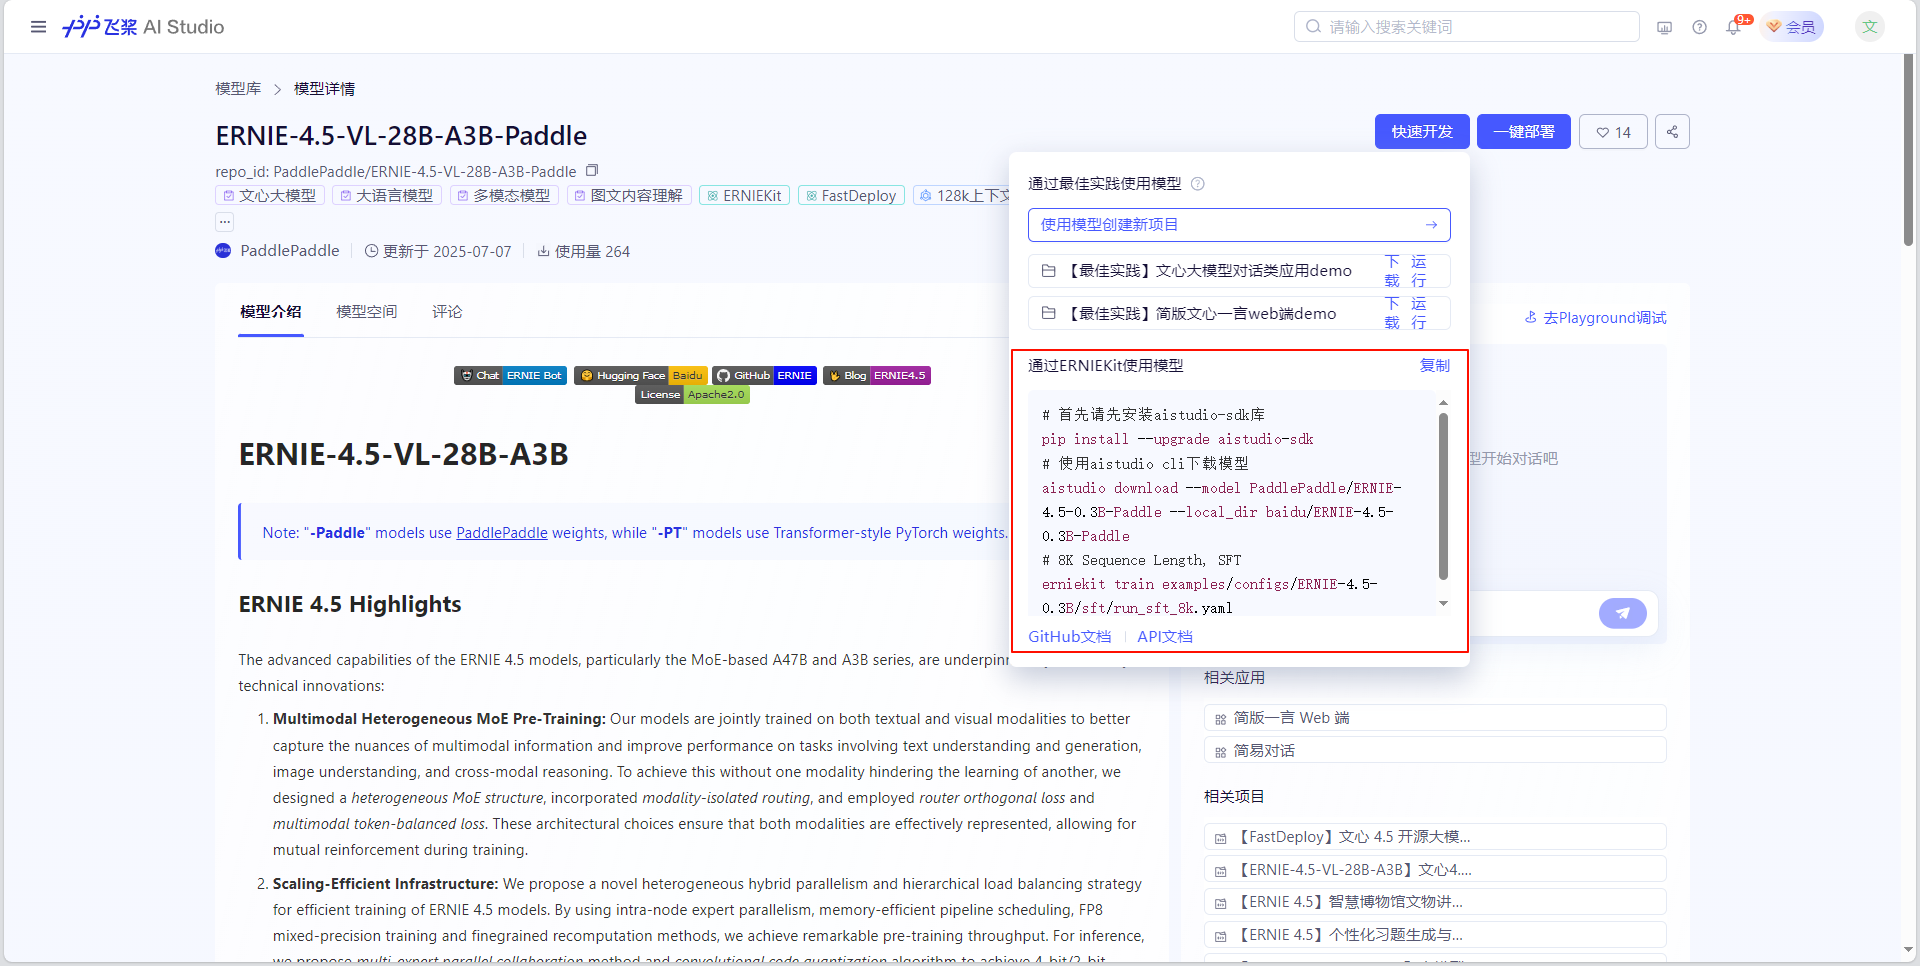The height and width of the screenshot is (966, 1920).
Task: Open related app 简易对话
Action: (x=1435, y=751)
